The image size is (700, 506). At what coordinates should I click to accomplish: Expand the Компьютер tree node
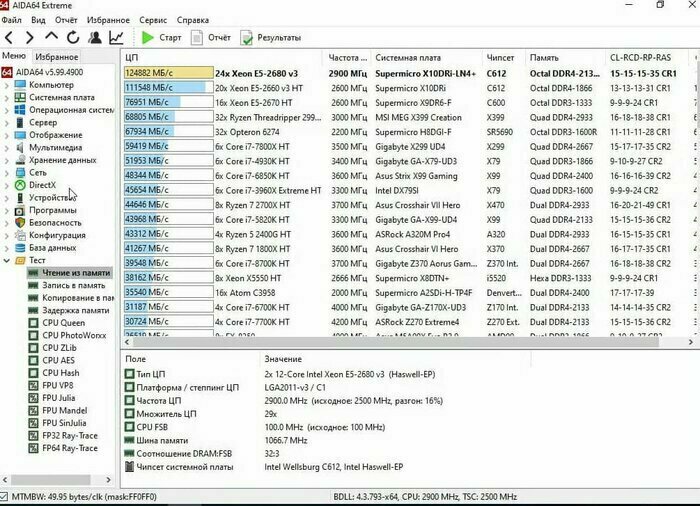tap(7, 85)
